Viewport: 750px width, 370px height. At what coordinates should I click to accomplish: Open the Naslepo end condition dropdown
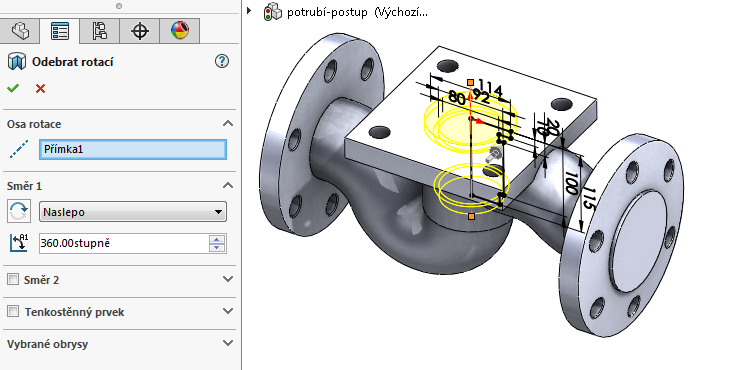click(132, 212)
